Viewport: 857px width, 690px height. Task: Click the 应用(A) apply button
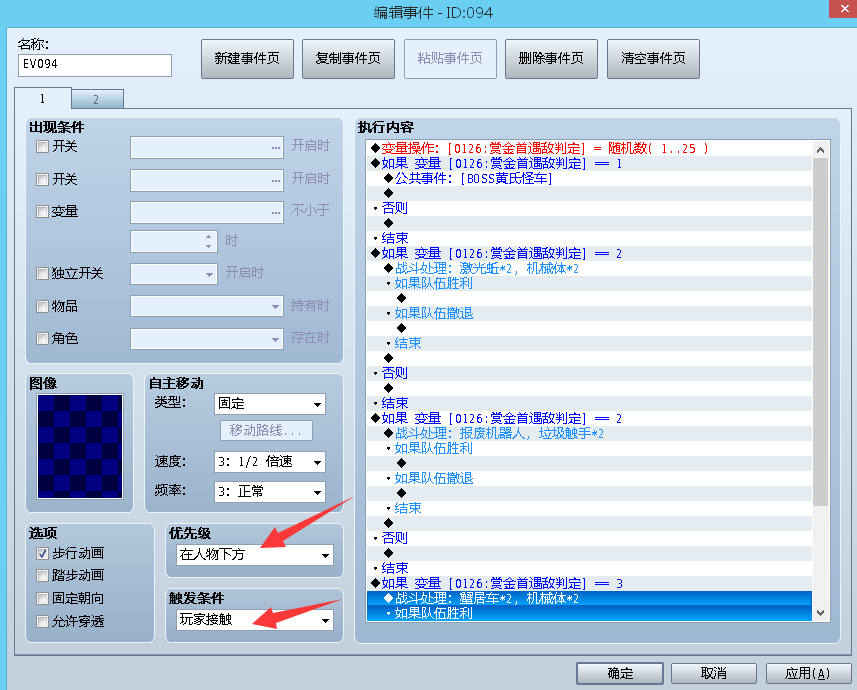(808, 673)
